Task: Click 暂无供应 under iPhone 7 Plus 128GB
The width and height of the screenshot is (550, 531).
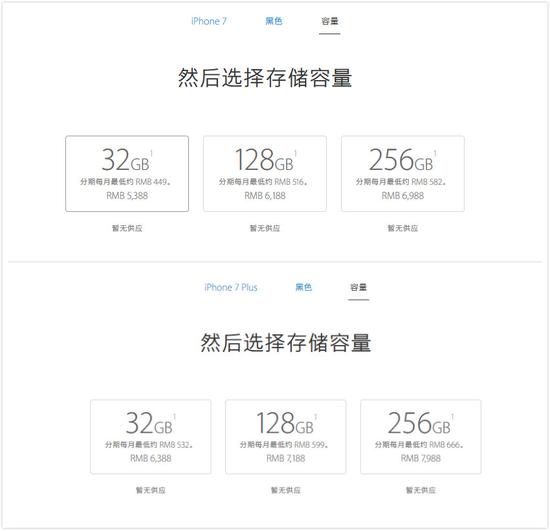Action: (x=286, y=490)
